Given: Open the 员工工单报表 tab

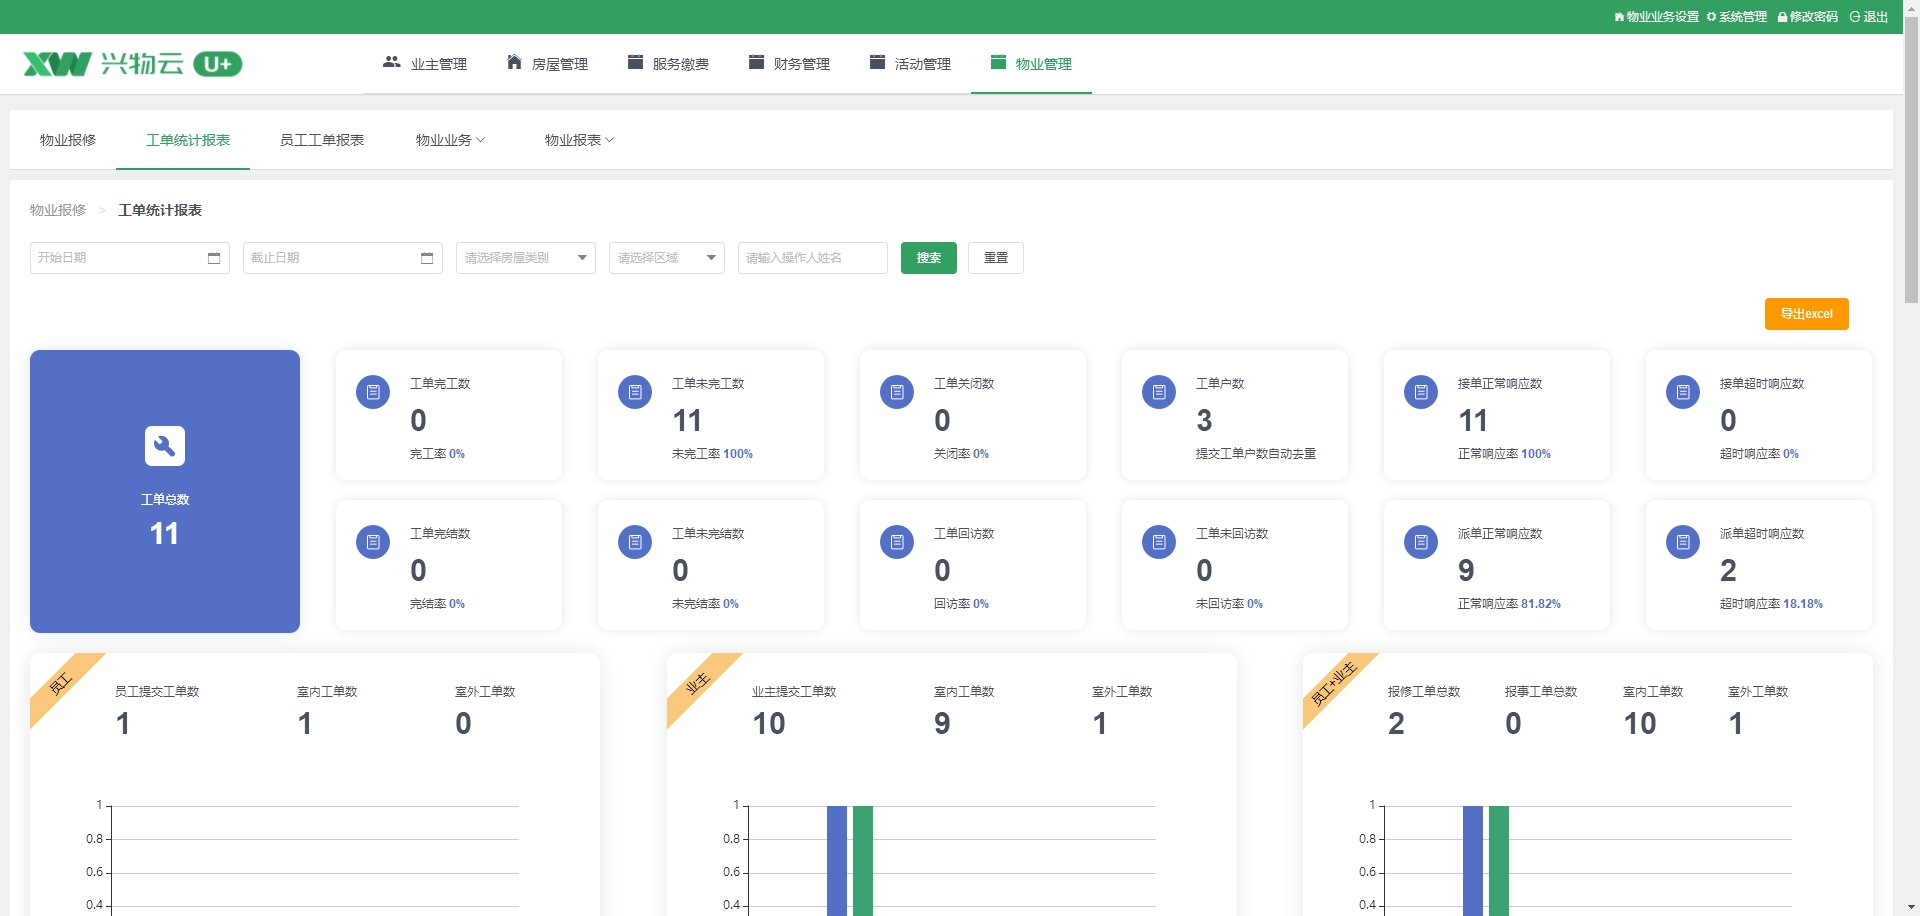Looking at the screenshot, I should click(322, 140).
